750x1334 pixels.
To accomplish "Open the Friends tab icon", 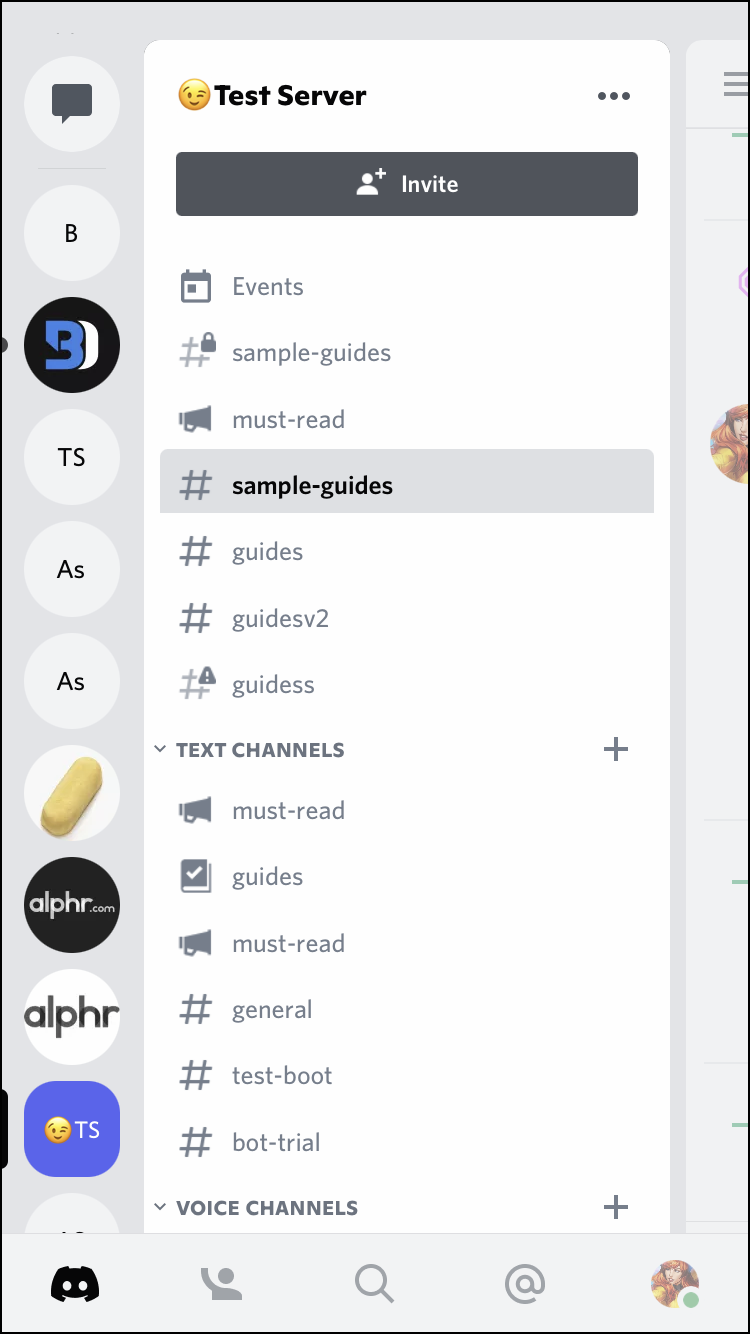I will [x=224, y=1284].
